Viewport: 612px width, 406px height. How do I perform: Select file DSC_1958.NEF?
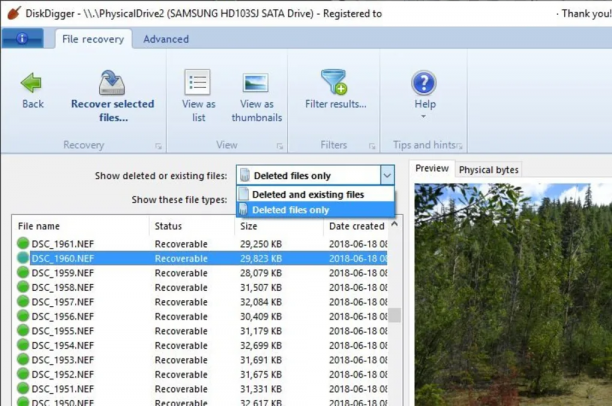point(63,287)
